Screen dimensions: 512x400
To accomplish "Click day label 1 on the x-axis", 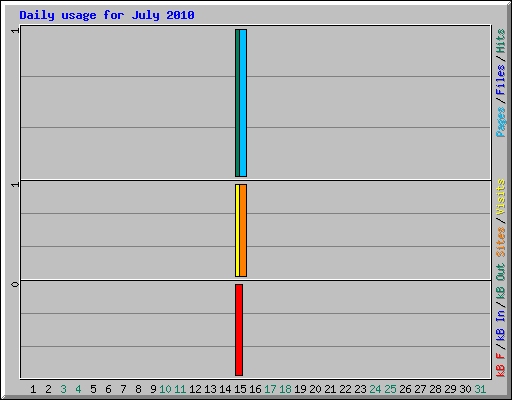I will click(33, 389).
